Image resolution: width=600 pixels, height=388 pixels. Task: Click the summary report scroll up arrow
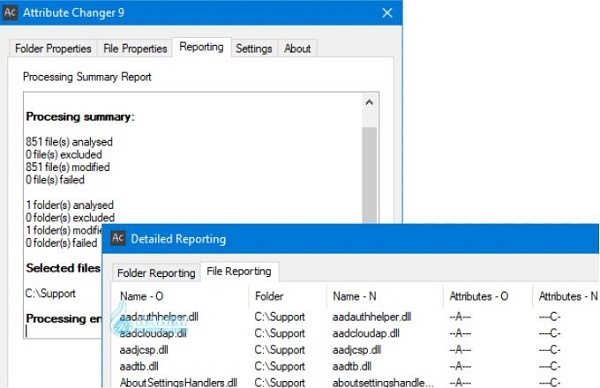click(369, 103)
